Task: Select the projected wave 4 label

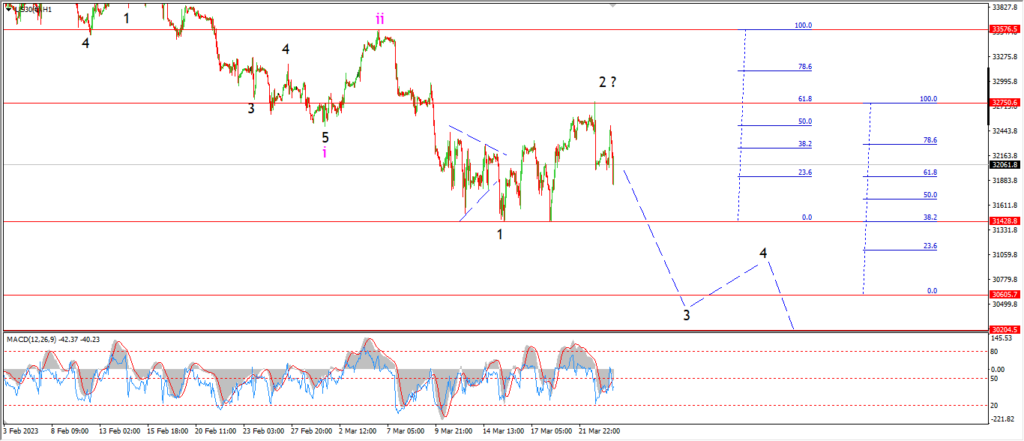Action: click(763, 253)
